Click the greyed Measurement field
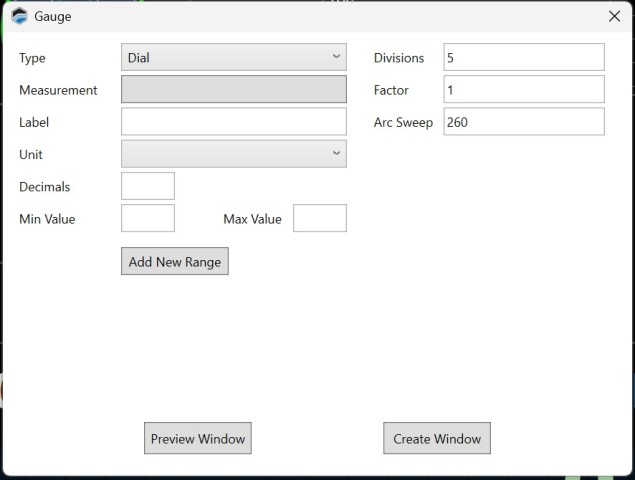 (234, 90)
